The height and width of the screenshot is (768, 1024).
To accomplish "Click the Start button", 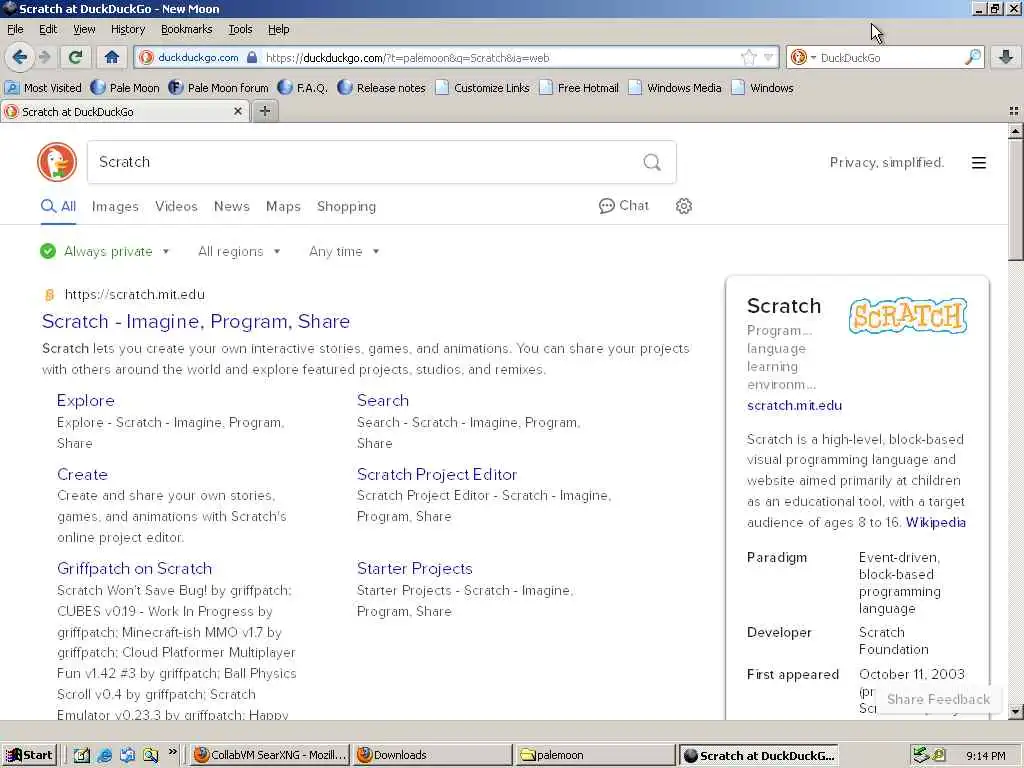I will point(29,755).
